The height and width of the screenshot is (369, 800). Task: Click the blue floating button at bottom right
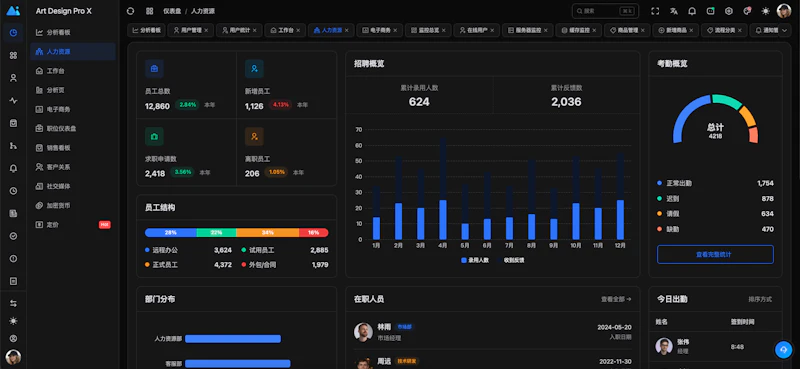pyautogui.click(x=783, y=350)
